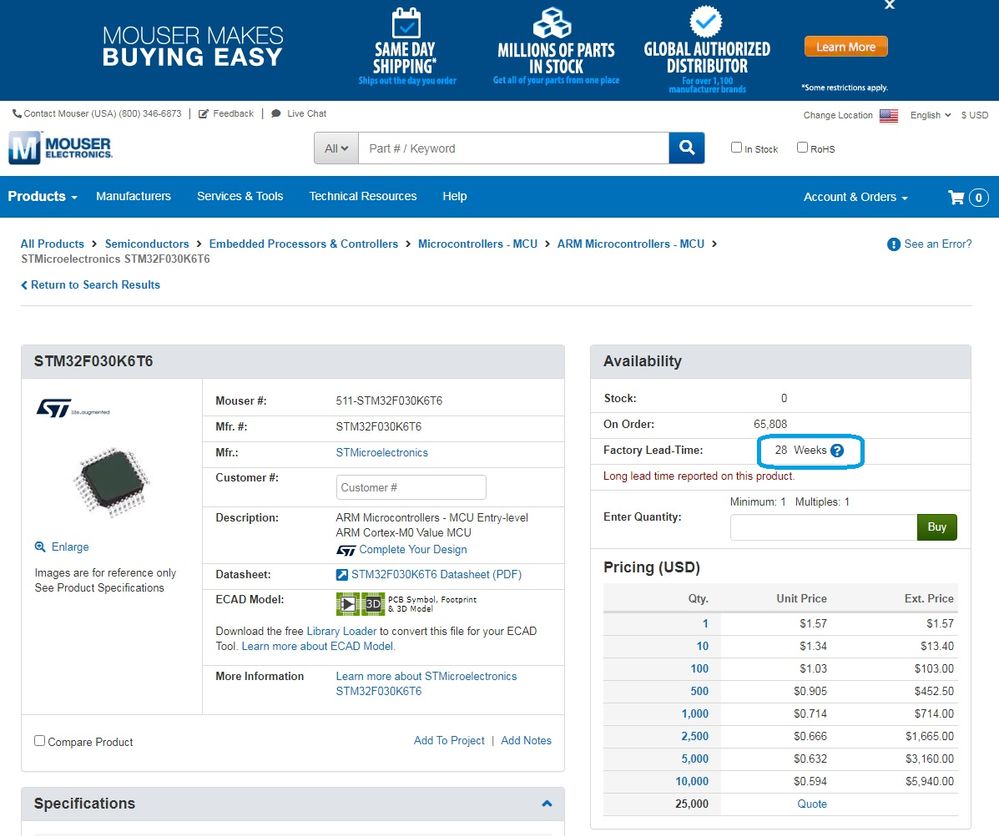
Task: Click the Add Notes link
Action: pyautogui.click(x=526, y=740)
